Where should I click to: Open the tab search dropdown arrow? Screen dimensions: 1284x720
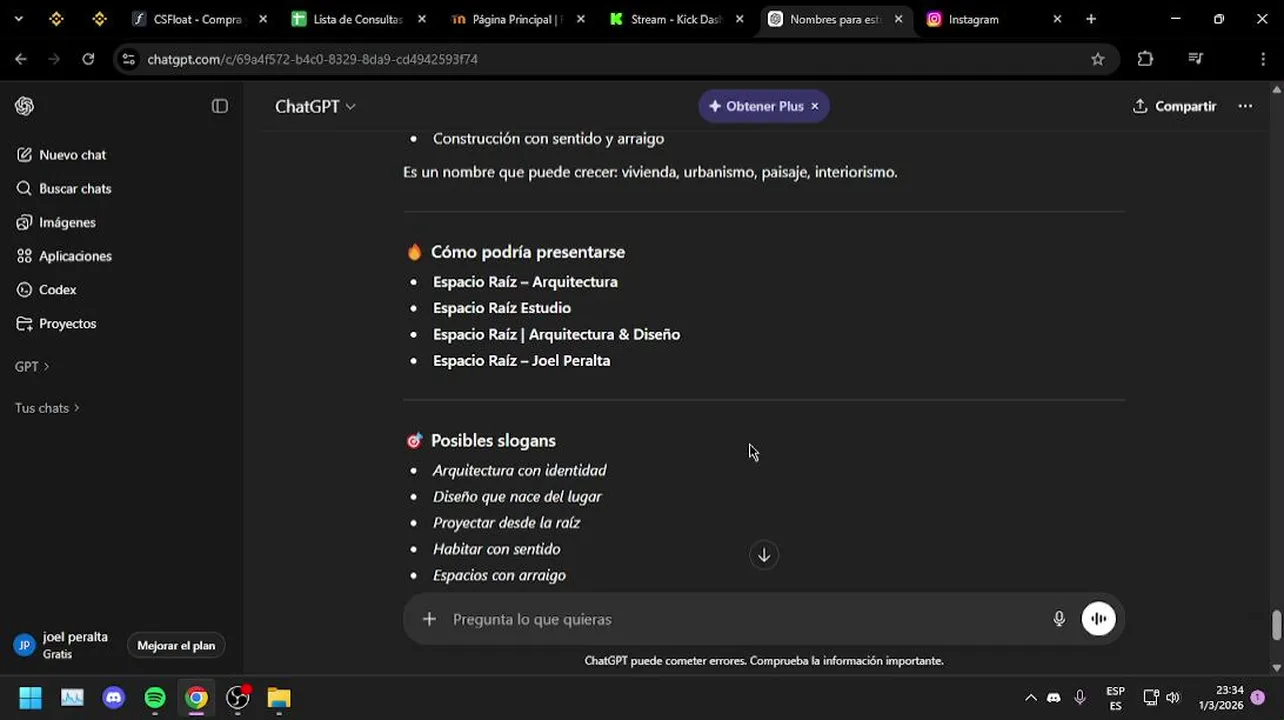coord(18,19)
